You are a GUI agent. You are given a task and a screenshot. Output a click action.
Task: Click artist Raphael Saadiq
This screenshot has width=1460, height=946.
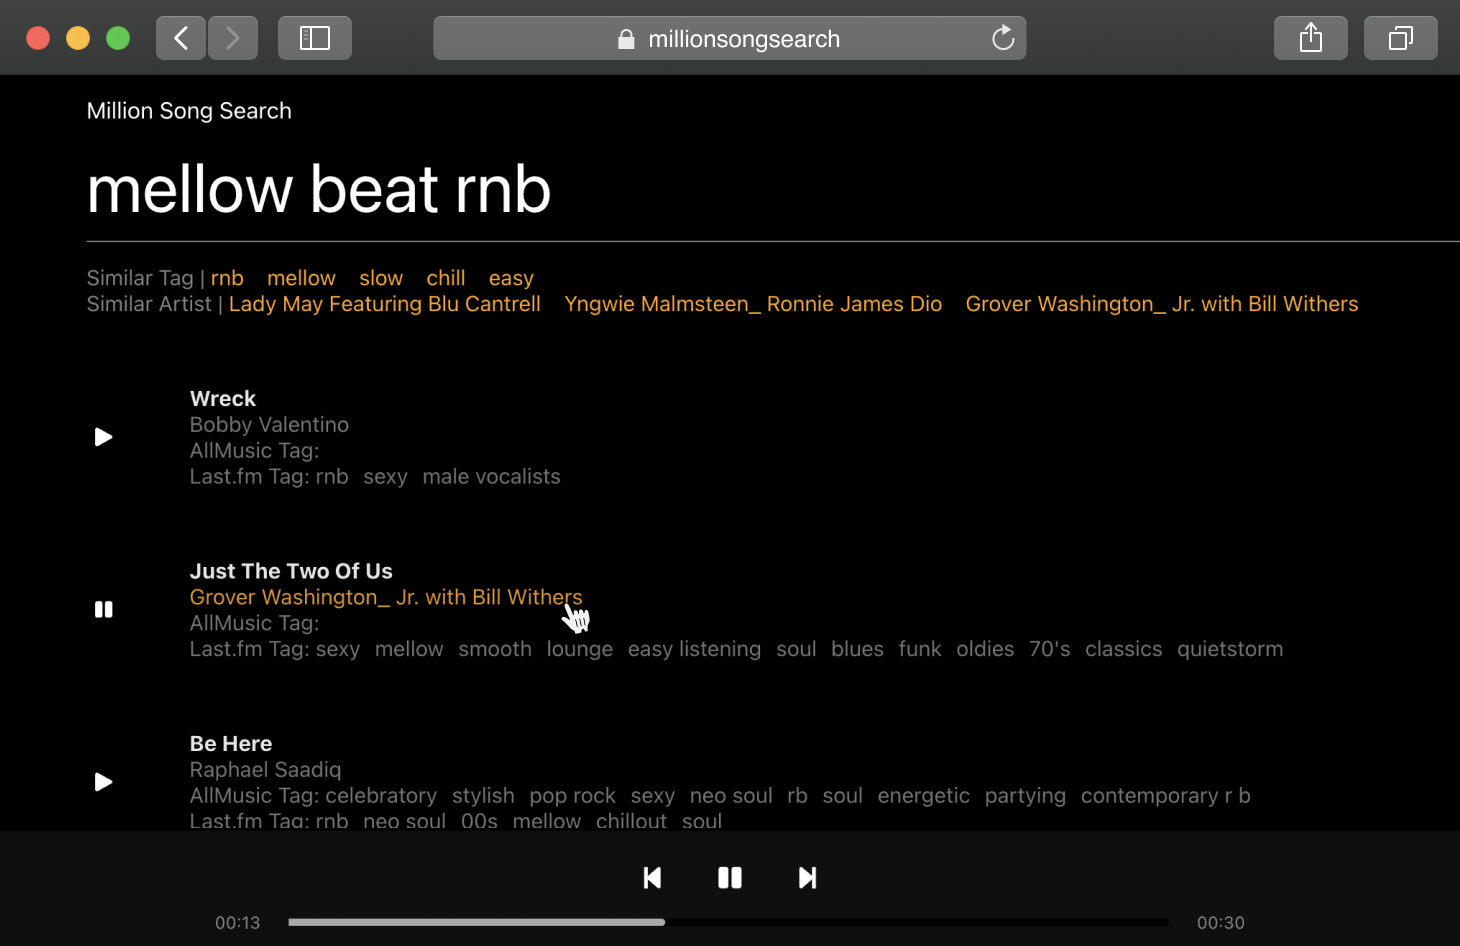tap(265, 770)
